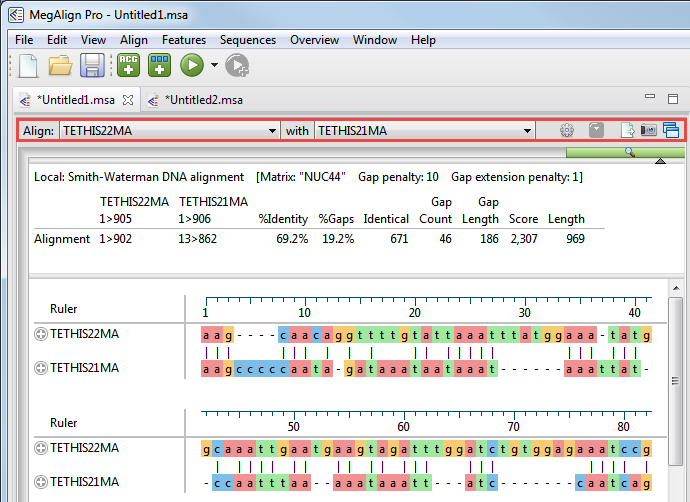
Task: Click the Gap Count value 46
Action: [445, 239]
